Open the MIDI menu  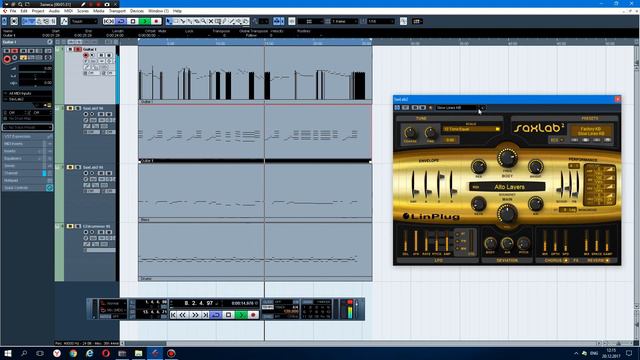coord(68,11)
